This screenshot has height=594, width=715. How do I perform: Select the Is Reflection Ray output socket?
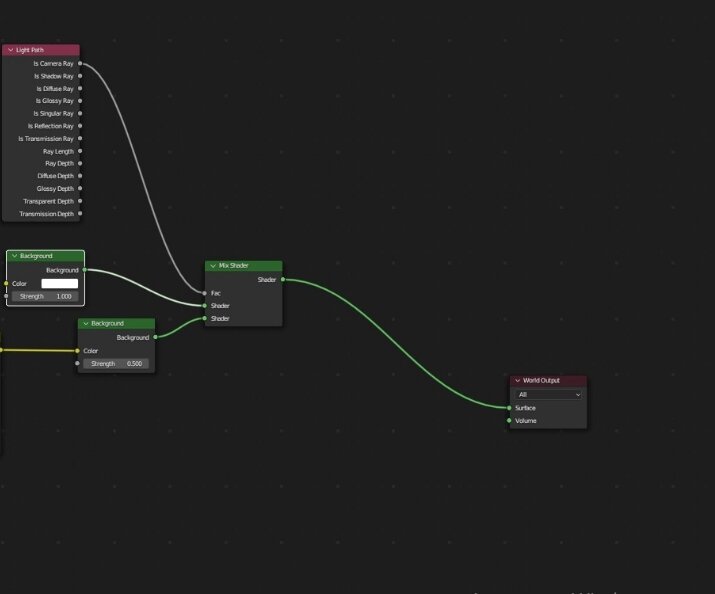pos(80,126)
